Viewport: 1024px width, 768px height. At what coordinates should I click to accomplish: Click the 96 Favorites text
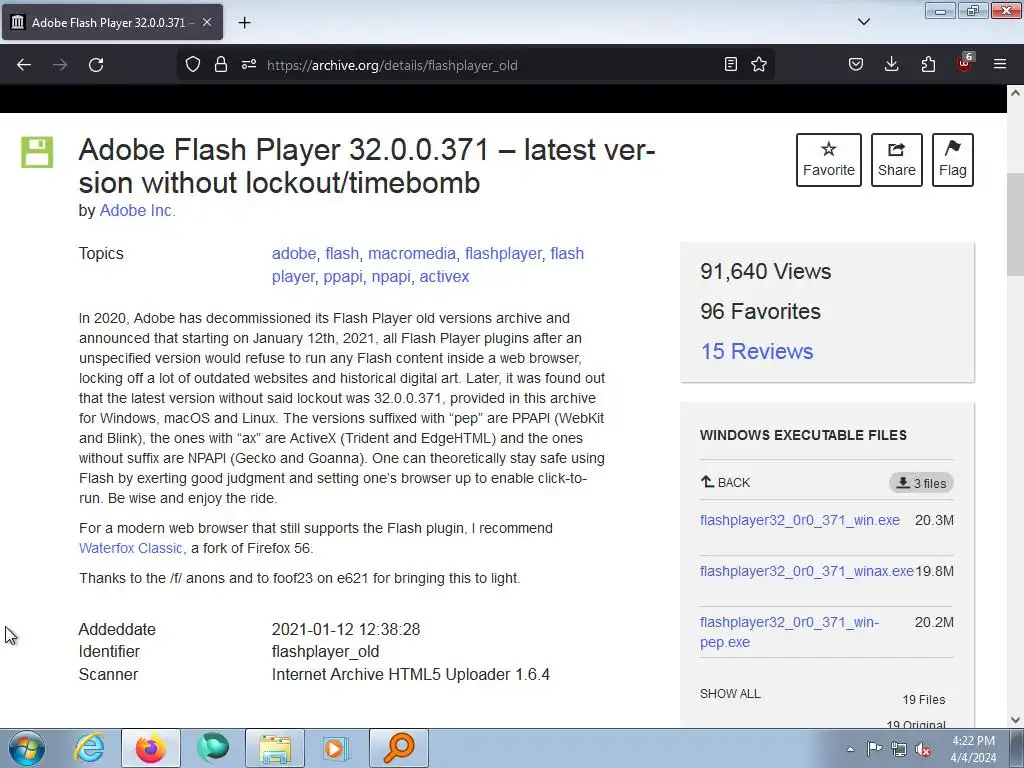coord(760,312)
